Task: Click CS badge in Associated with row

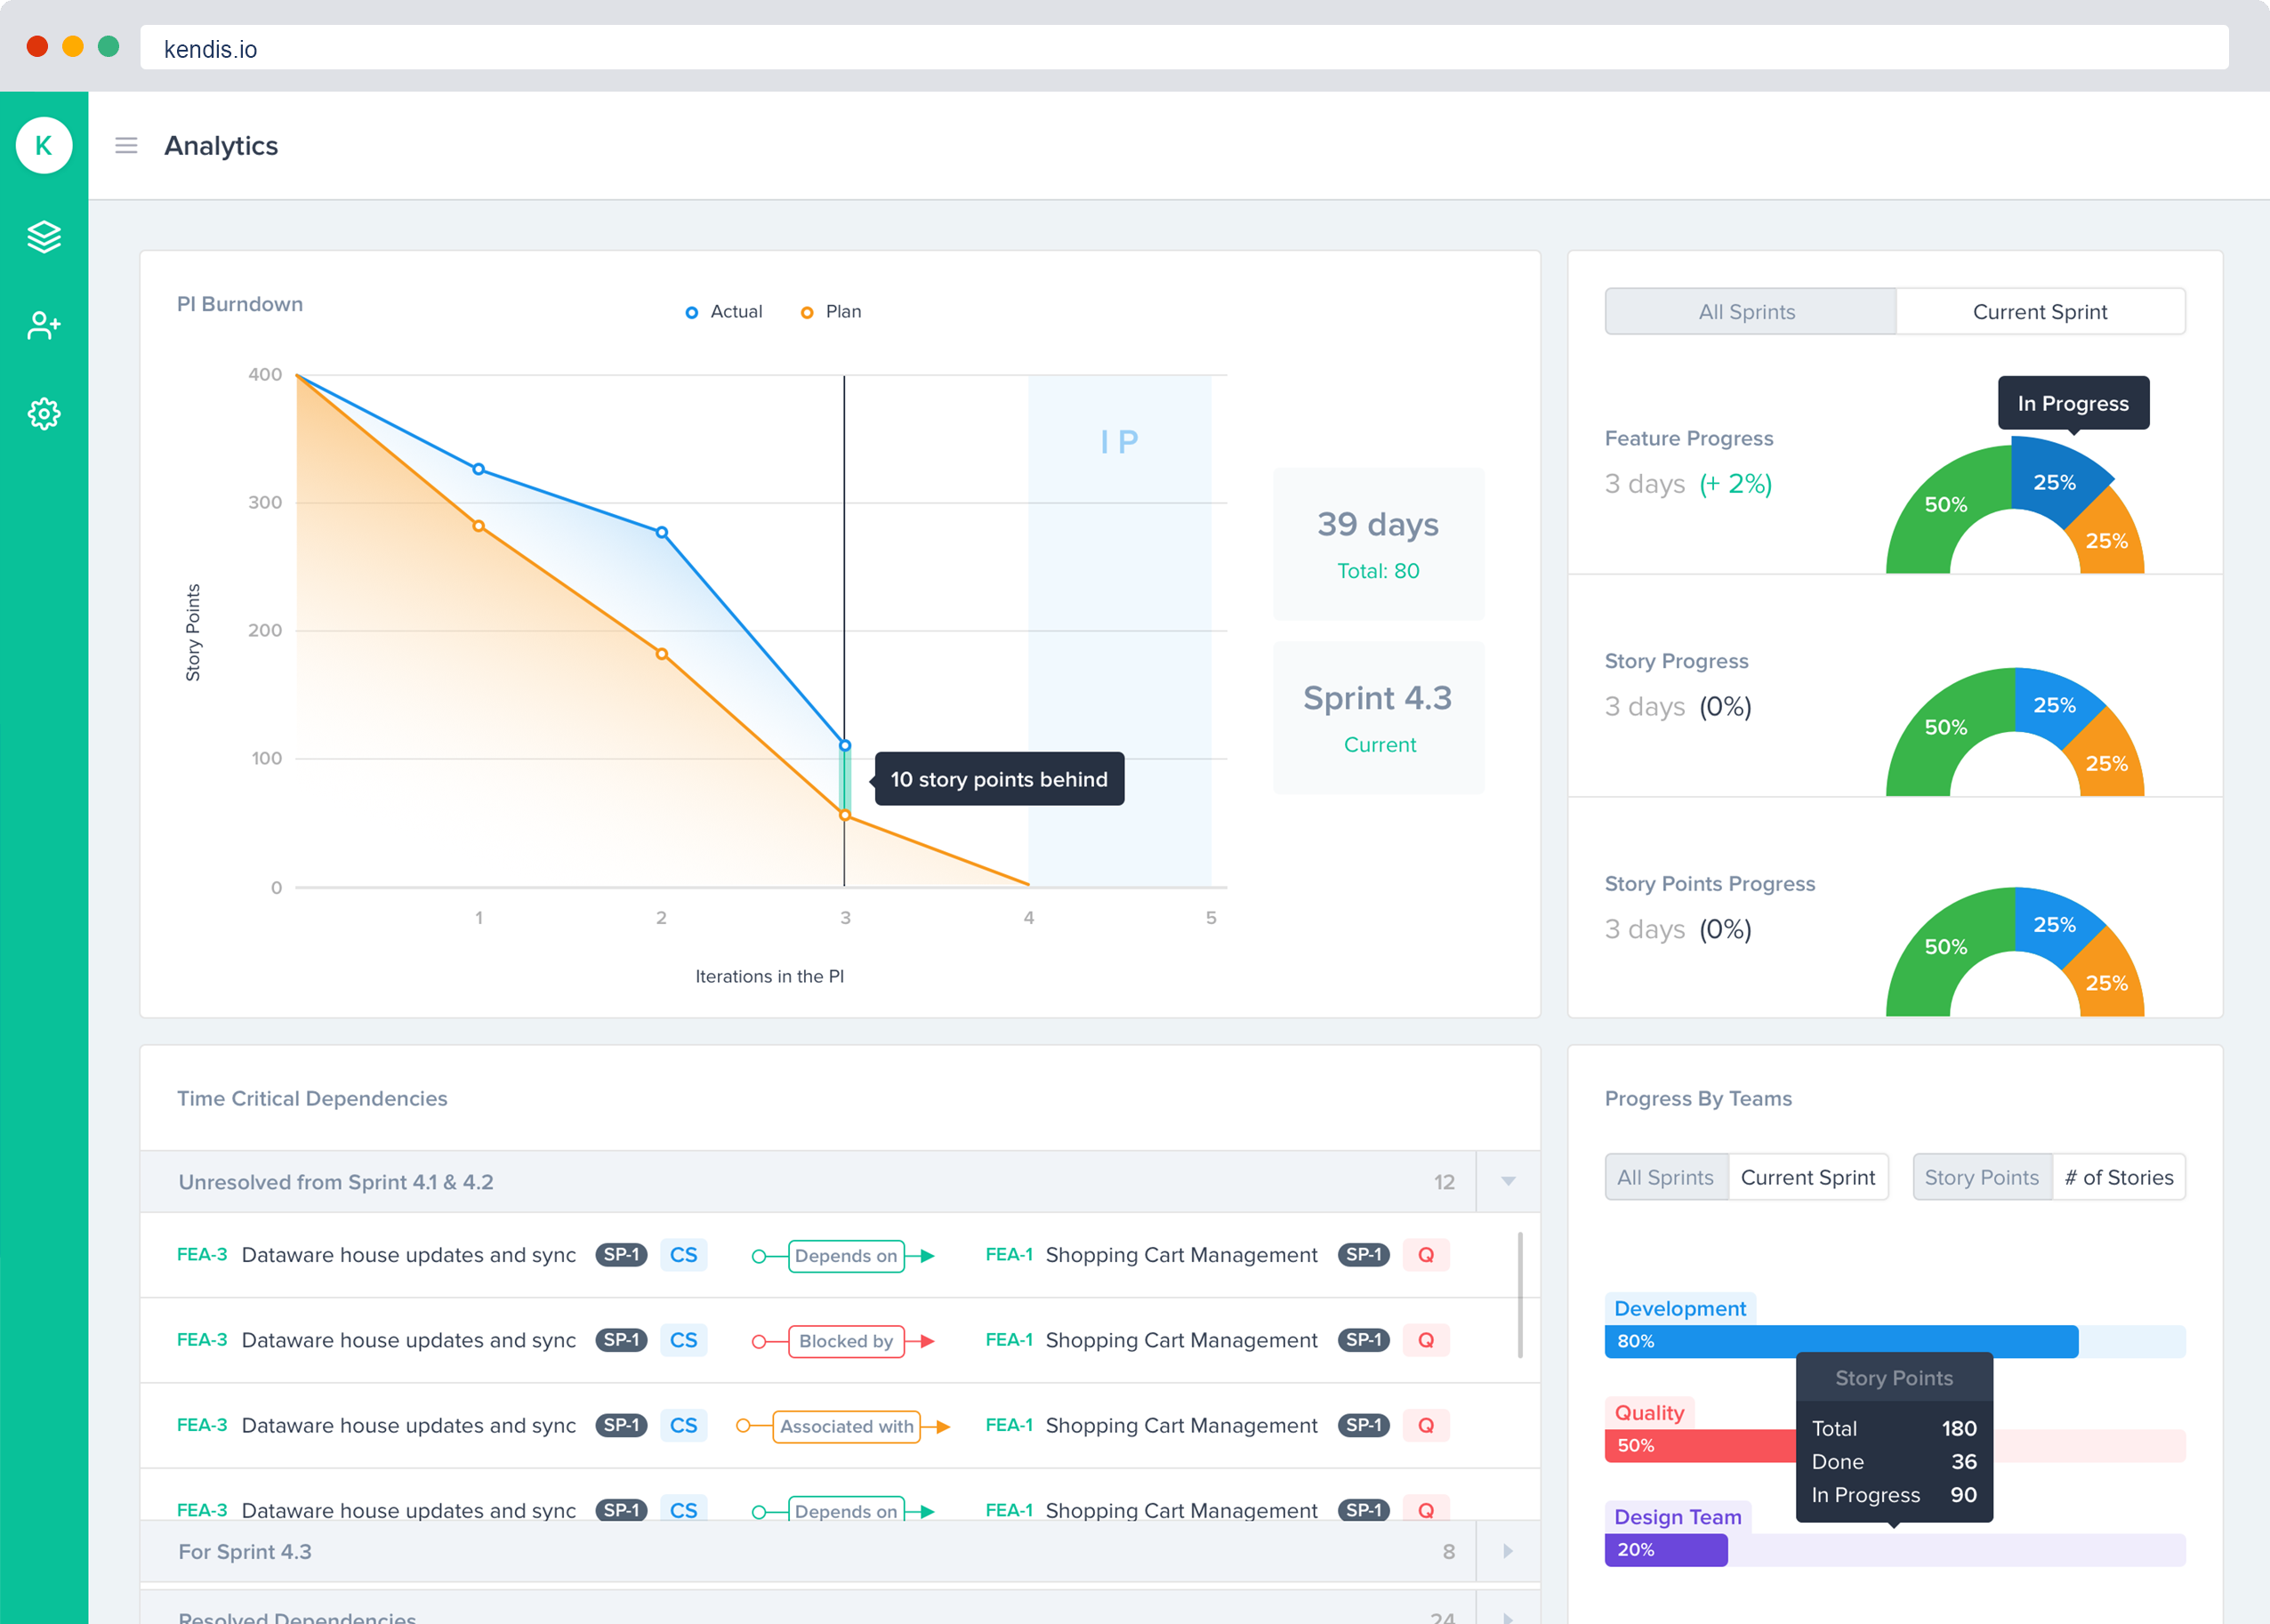Action: (x=684, y=1425)
